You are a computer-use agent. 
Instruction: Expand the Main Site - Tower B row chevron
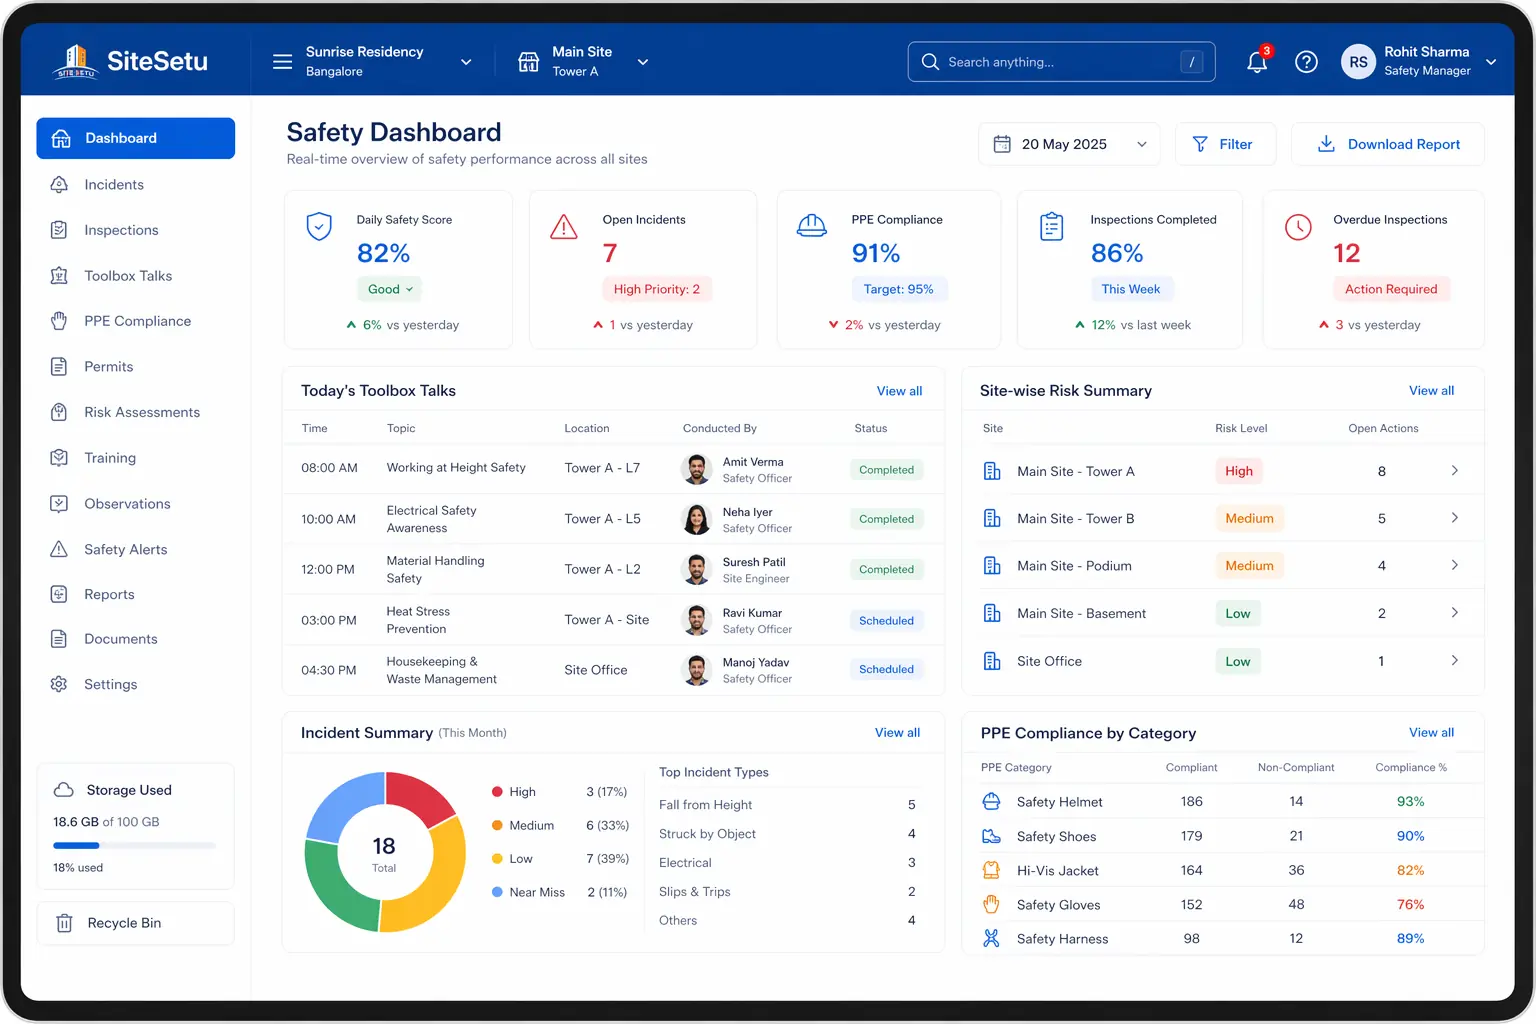coord(1454,518)
